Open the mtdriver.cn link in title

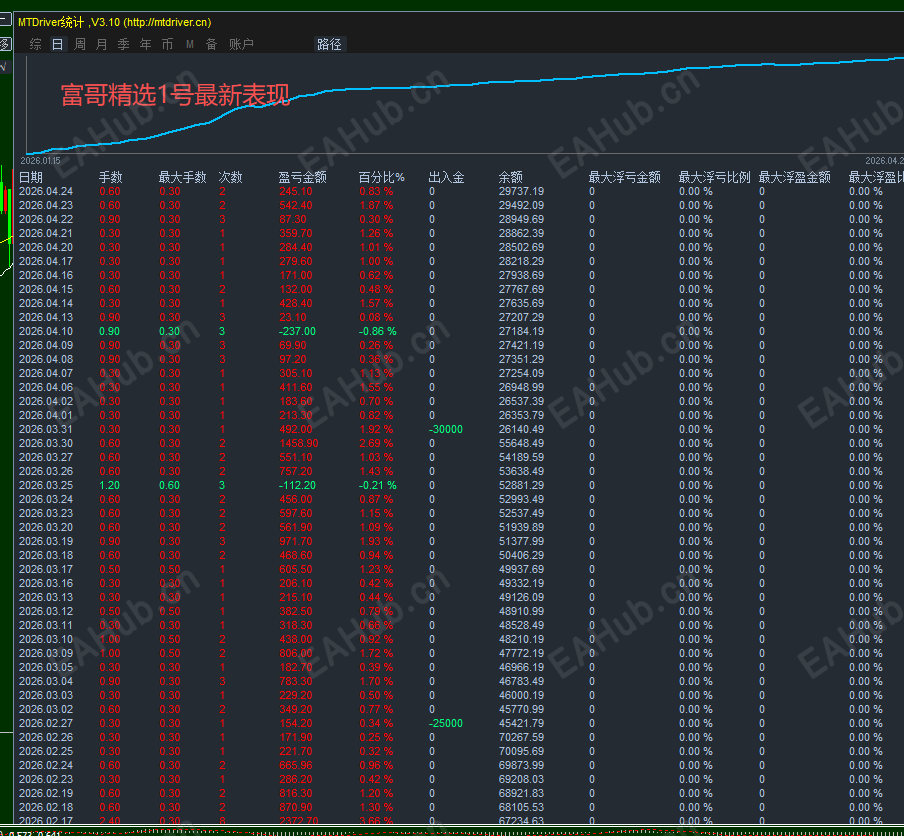[168, 22]
